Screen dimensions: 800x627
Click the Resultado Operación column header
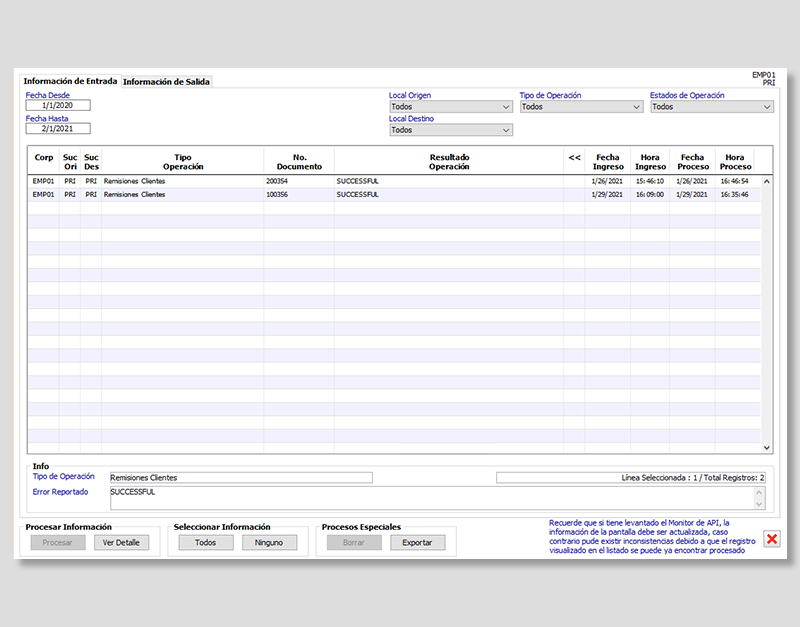point(449,162)
